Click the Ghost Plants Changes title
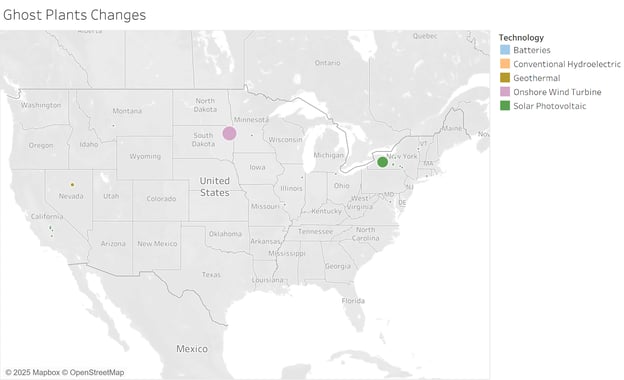The height and width of the screenshot is (380, 624). 74,15
